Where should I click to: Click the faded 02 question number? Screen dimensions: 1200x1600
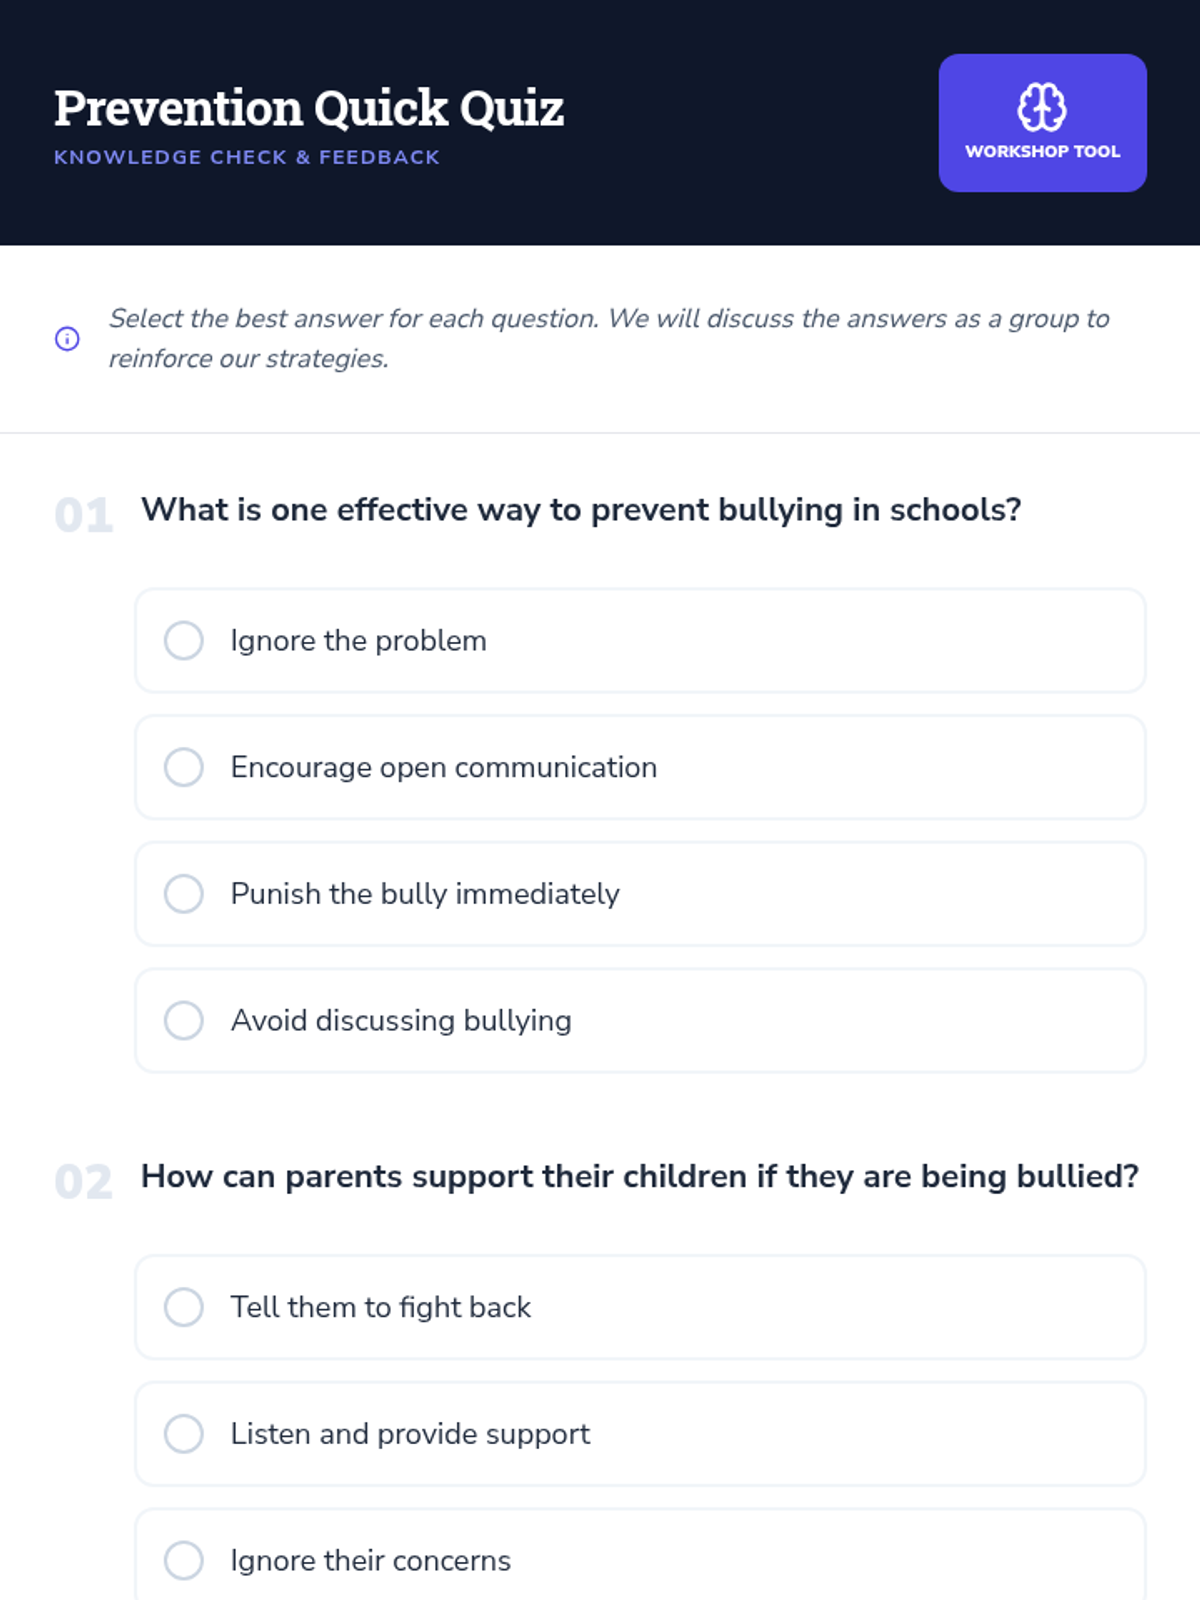pyautogui.click(x=84, y=1182)
